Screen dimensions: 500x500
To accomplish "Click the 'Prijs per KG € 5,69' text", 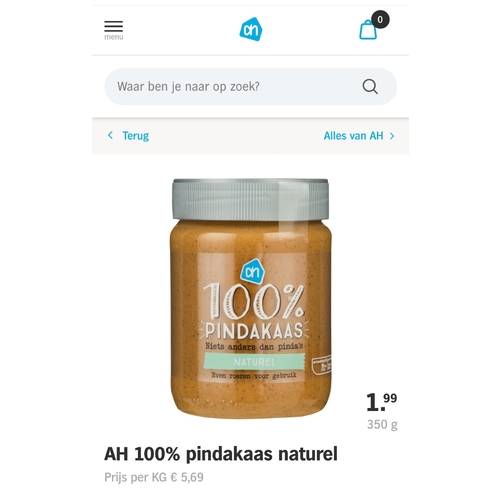I will coord(154,477).
